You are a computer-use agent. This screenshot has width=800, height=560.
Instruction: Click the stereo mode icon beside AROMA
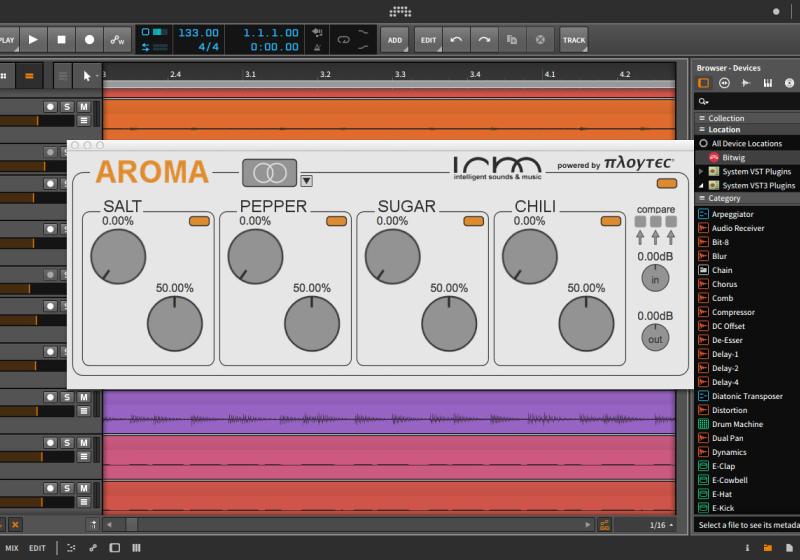point(269,173)
